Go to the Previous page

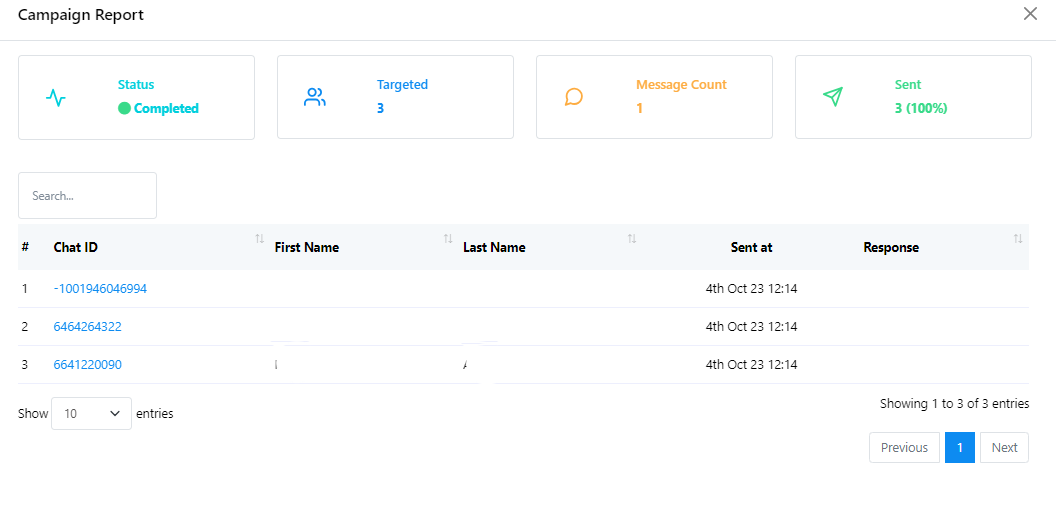[x=904, y=448]
